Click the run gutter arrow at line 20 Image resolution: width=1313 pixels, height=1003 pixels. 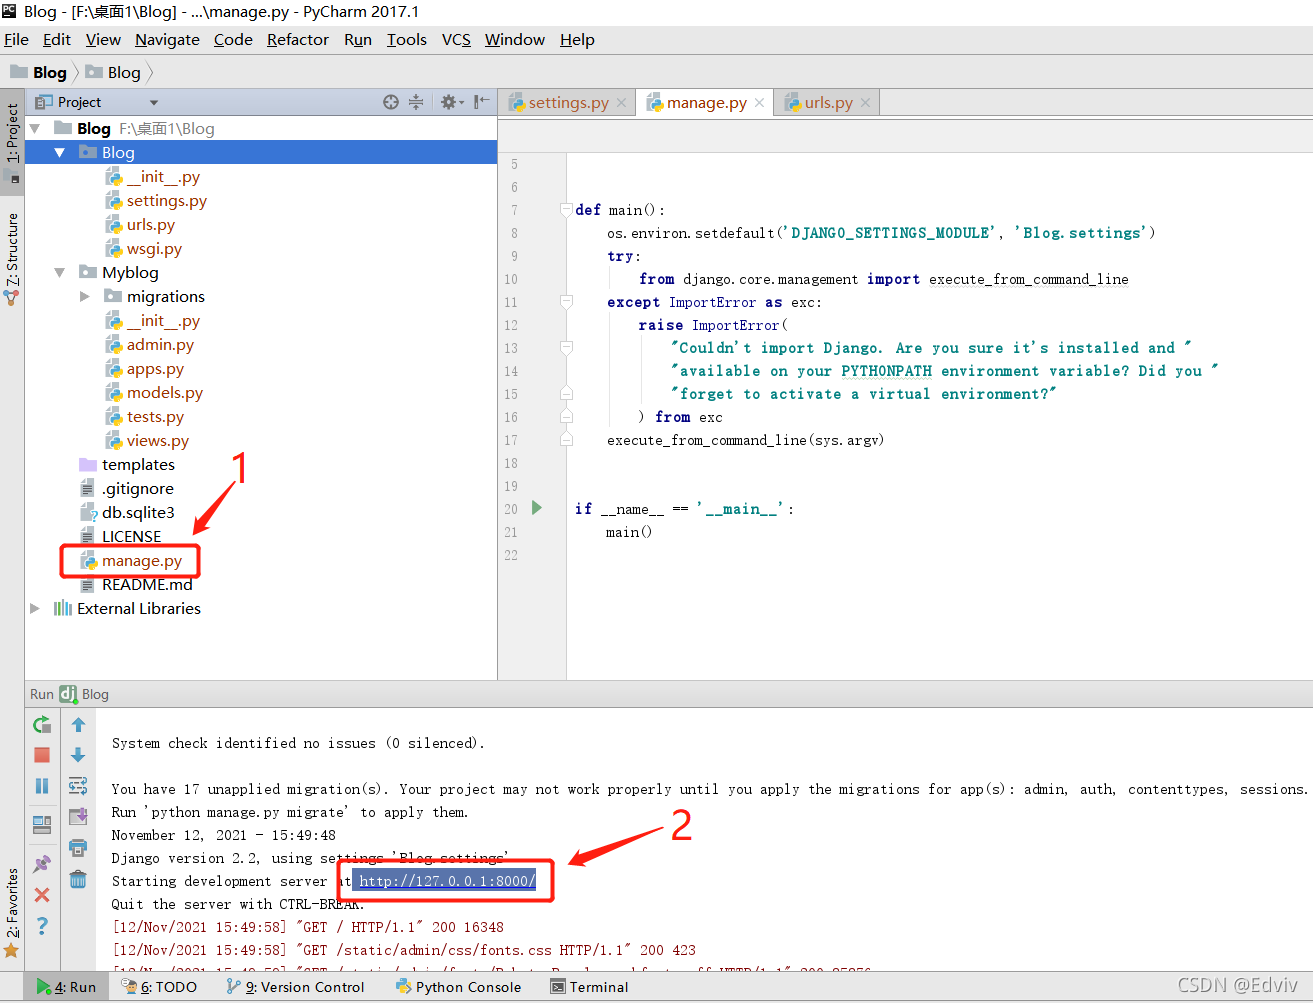(x=537, y=508)
